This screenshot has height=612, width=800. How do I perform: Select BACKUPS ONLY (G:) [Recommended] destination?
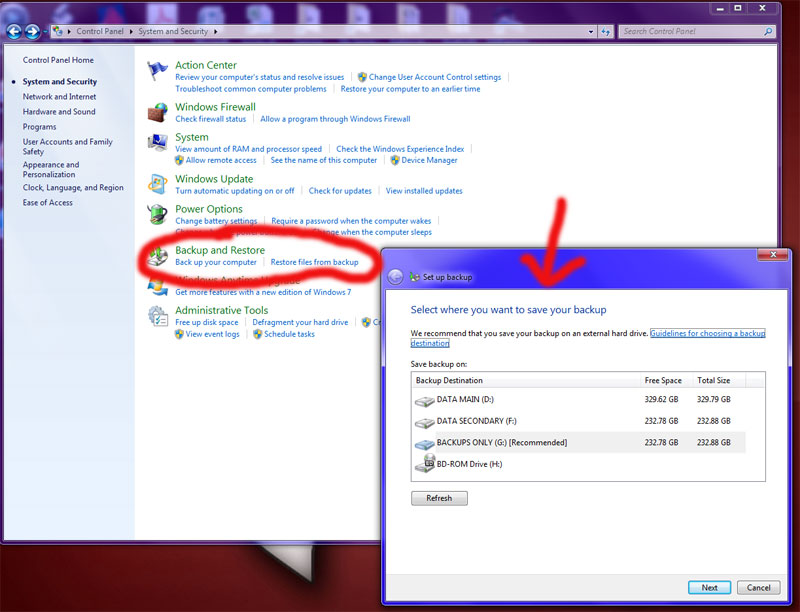(579, 442)
